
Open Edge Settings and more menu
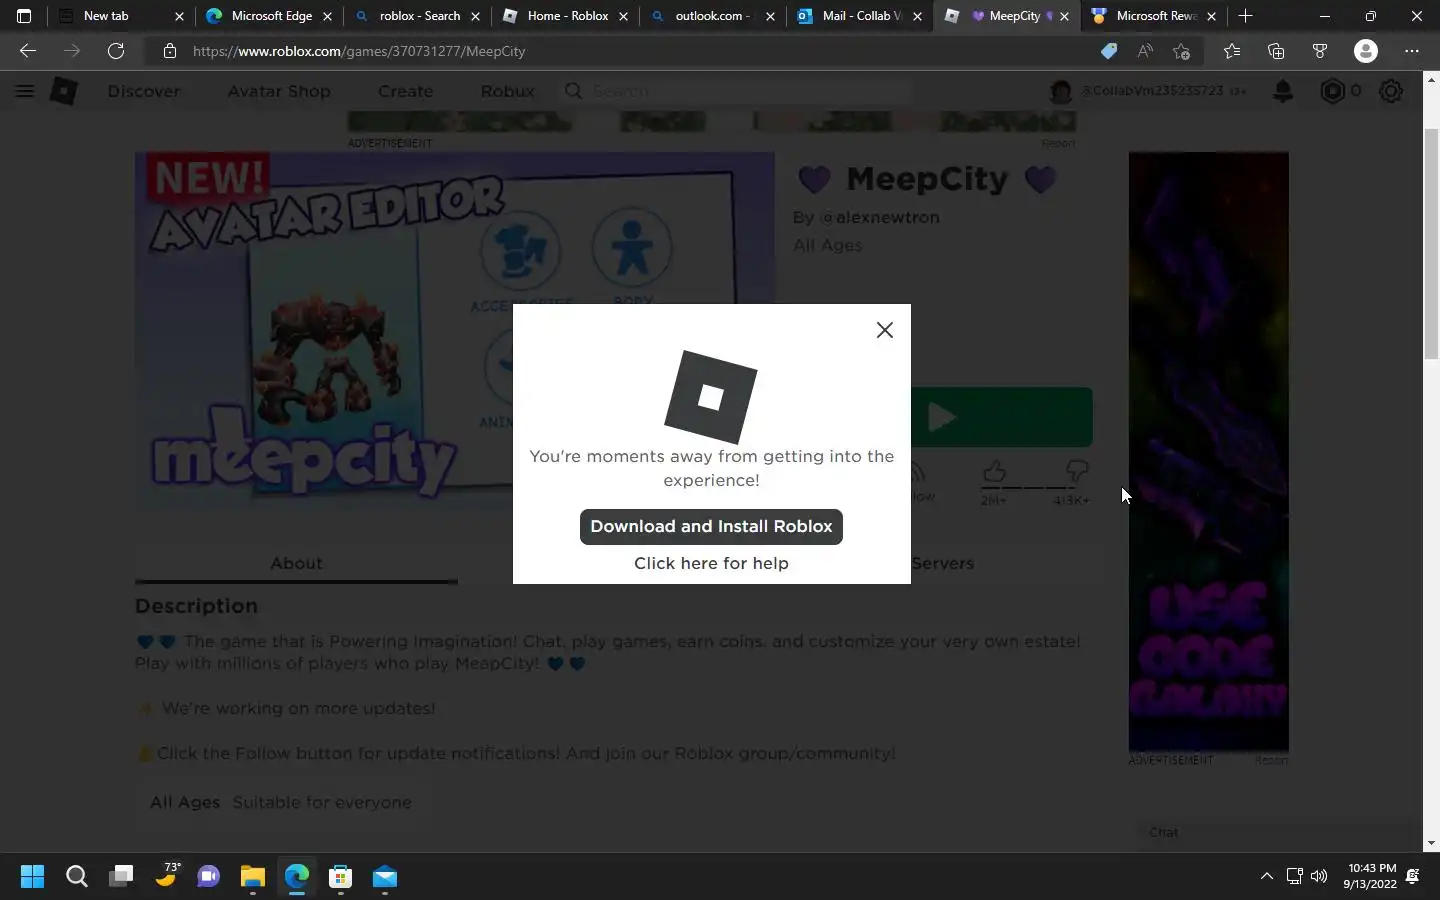[x=1412, y=51]
